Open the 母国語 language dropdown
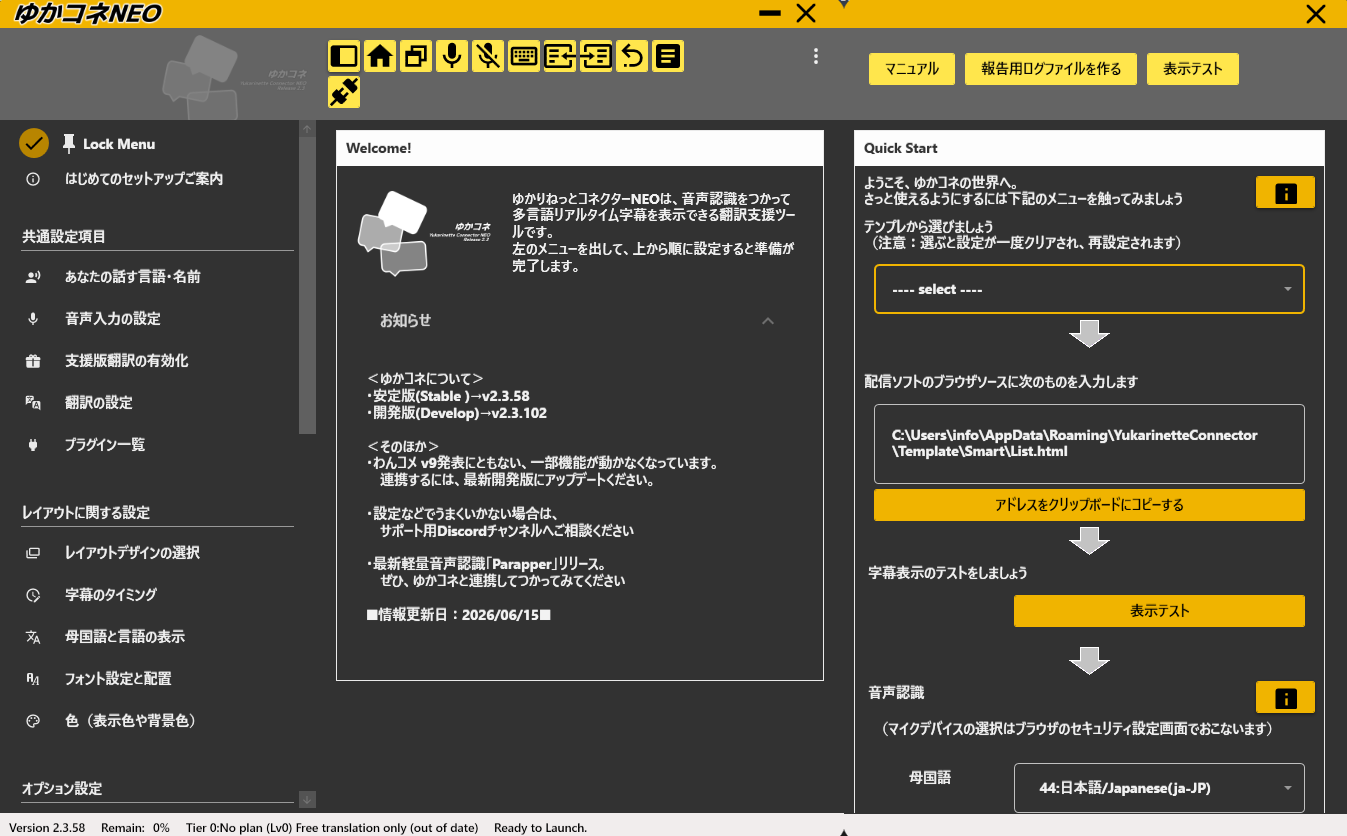The image size is (1347, 836). coord(1159,788)
